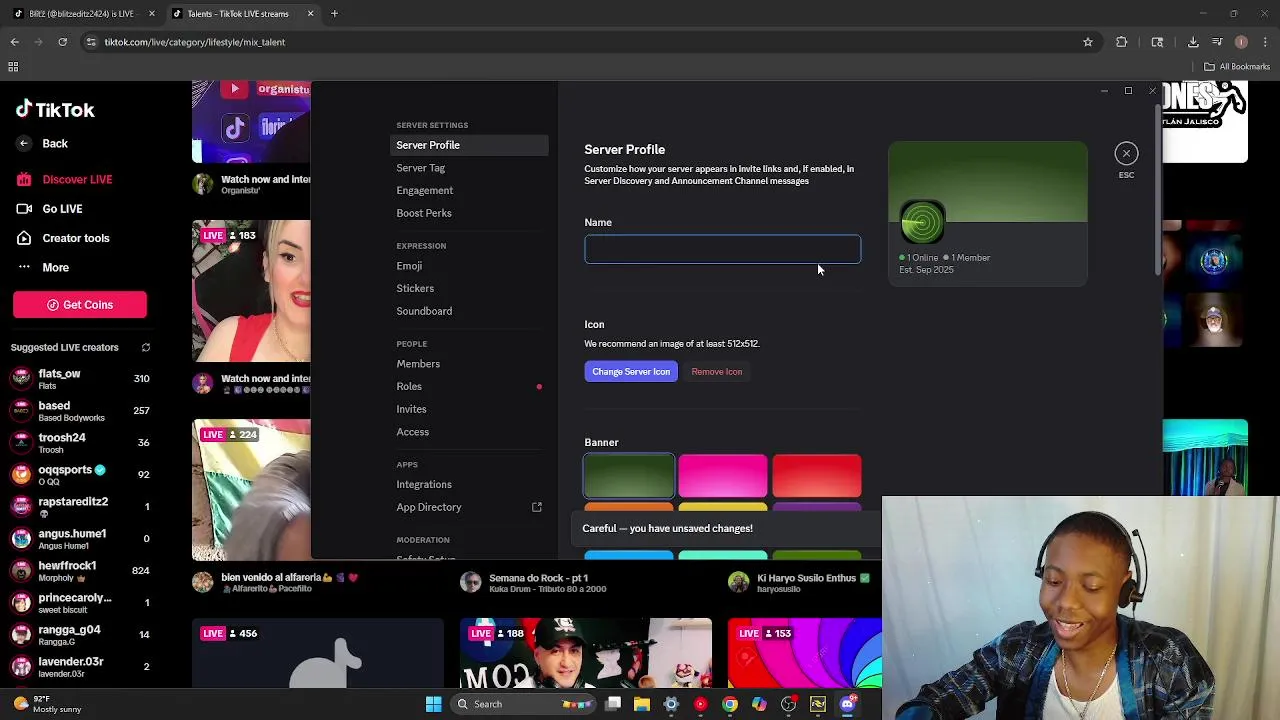
Task: Select the red banner color
Action: 817,475
